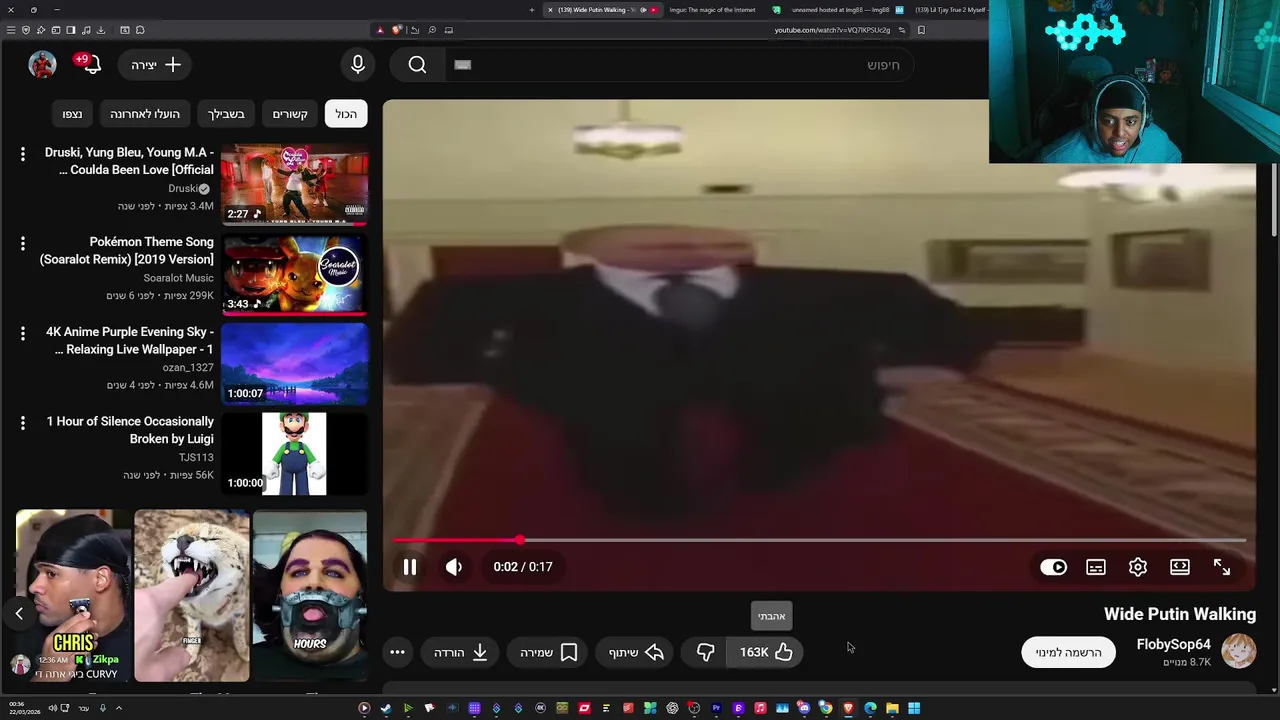Pause the Wide Putin Walking video

410,567
